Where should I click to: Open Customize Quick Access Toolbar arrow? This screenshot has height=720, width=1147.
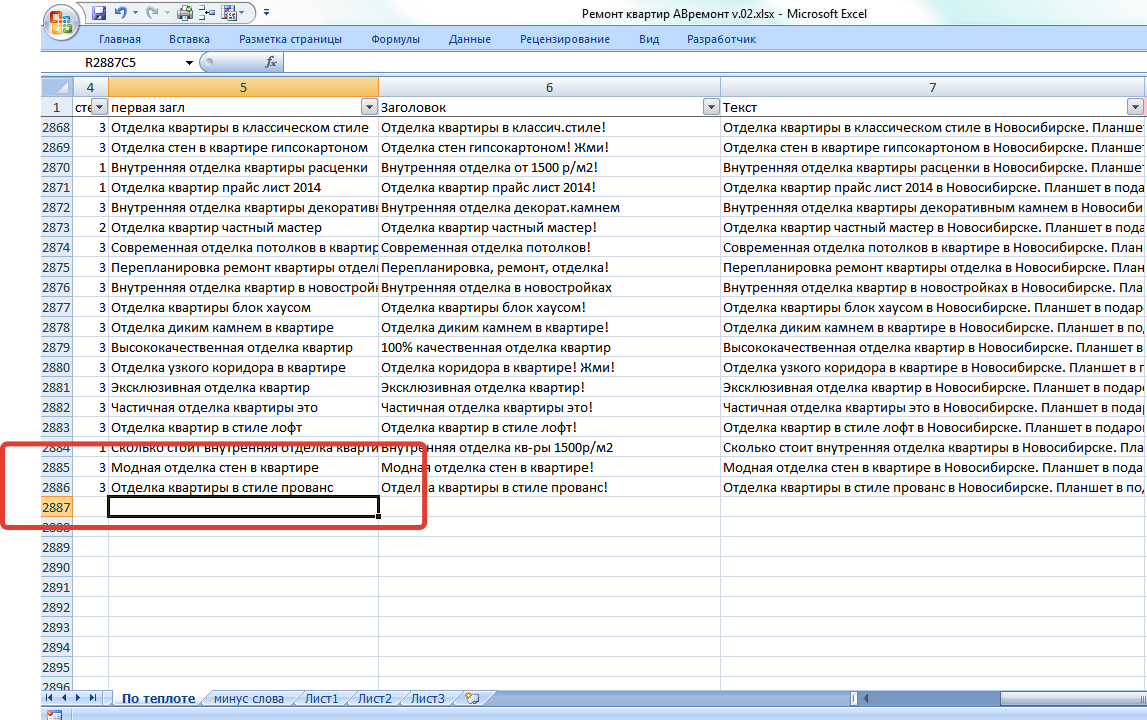point(266,12)
